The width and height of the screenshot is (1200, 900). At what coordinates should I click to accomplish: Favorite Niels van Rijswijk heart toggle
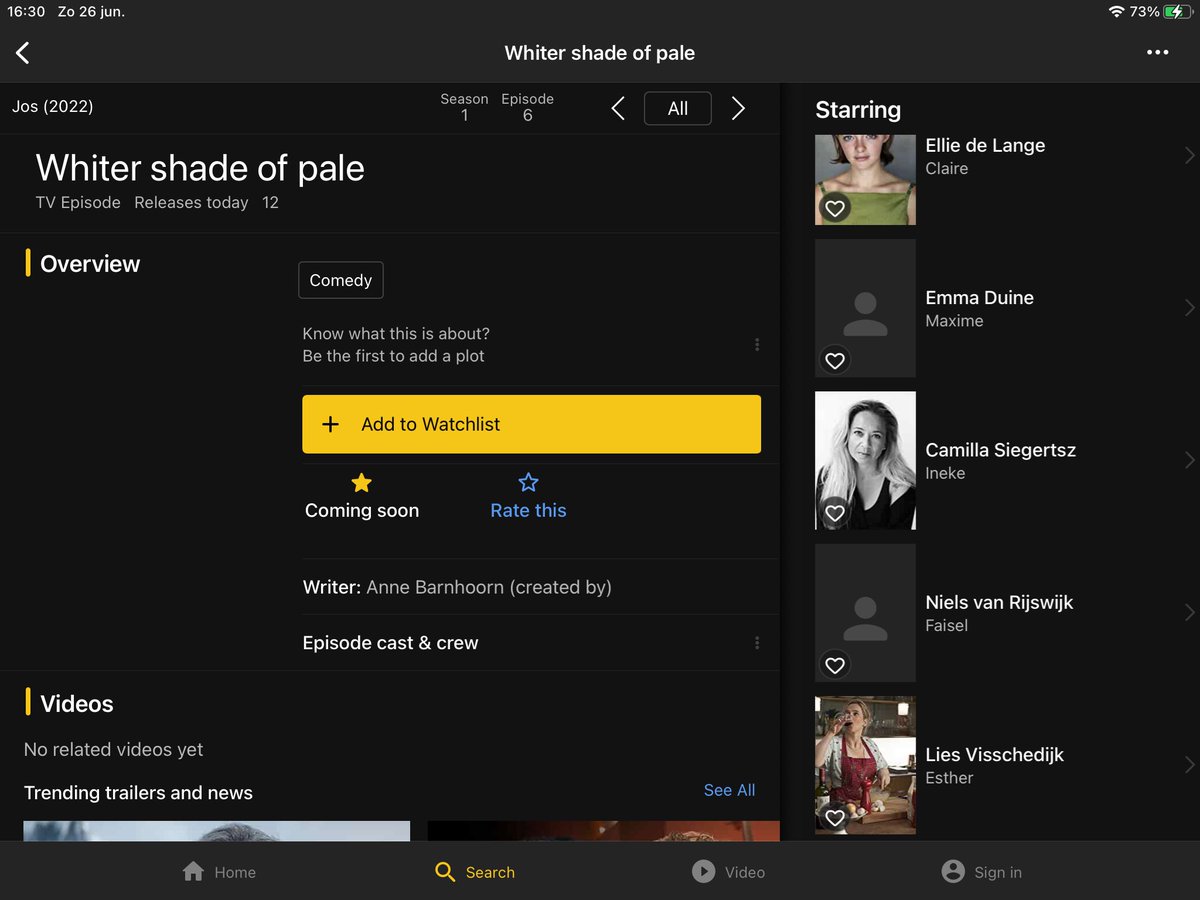click(835, 665)
